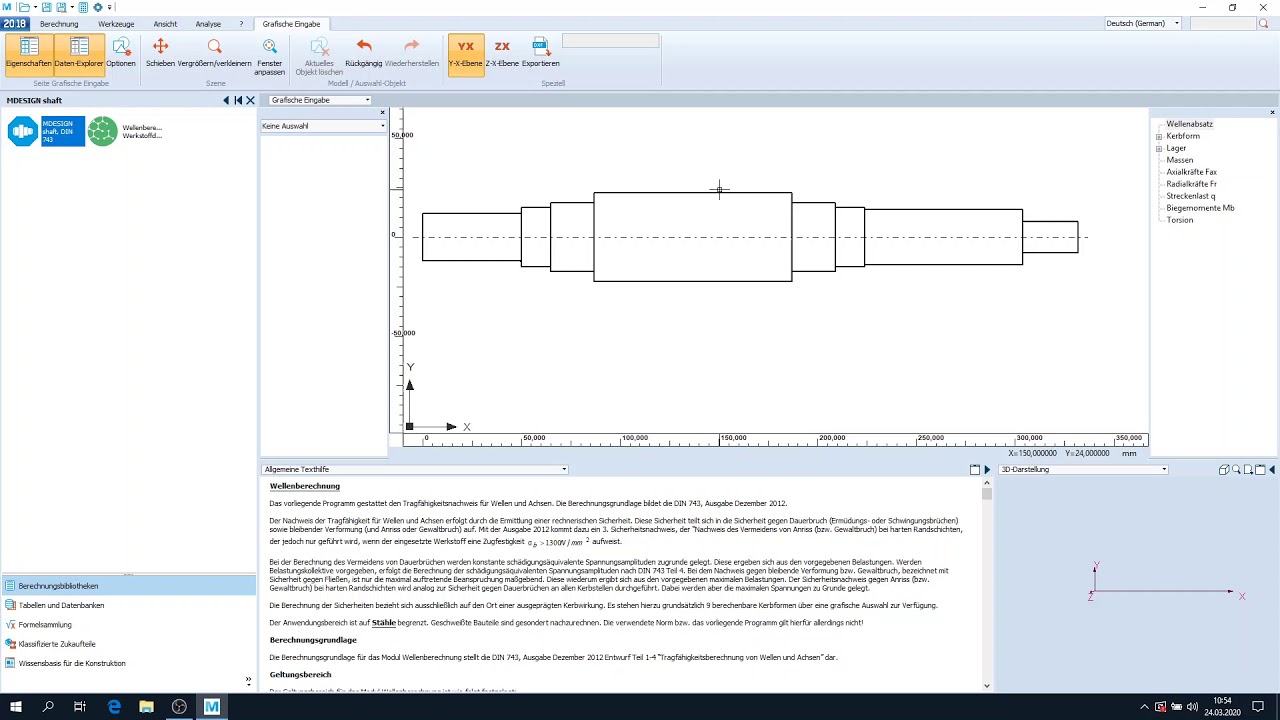1280x720 pixels.
Task: Switch to the Z-X-Ebene plane
Action: click(x=502, y=54)
